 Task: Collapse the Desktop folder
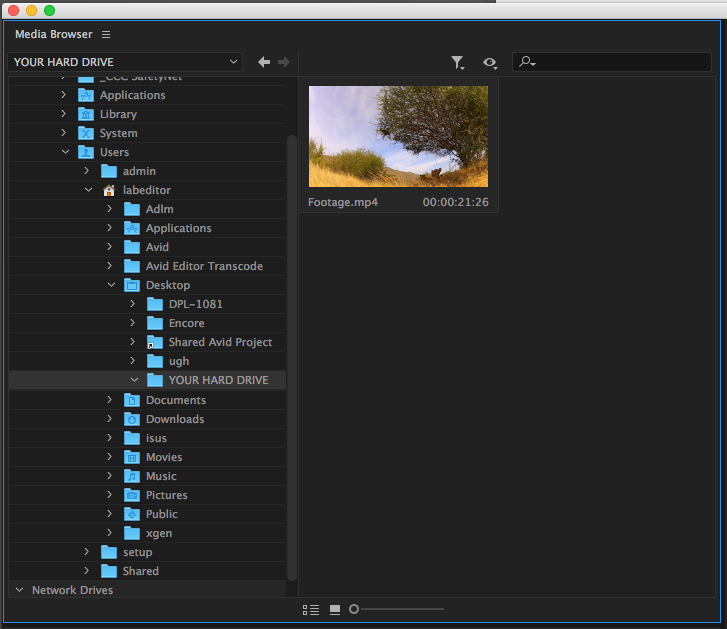[112, 285]
